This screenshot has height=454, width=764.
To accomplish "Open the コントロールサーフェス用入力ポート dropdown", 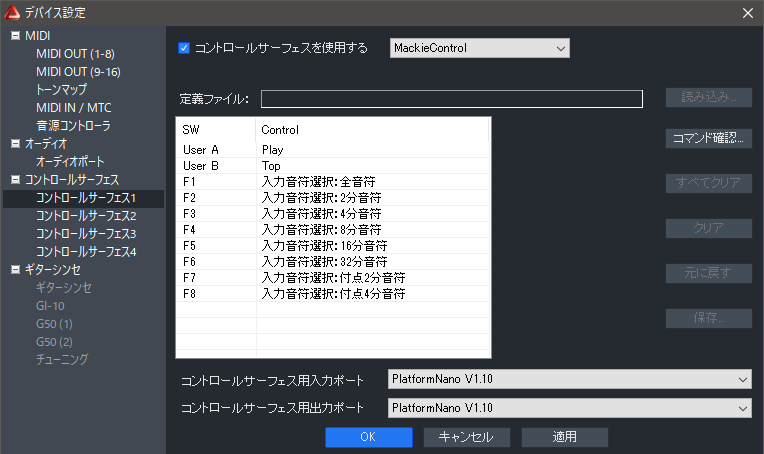I will pos(568,379).
